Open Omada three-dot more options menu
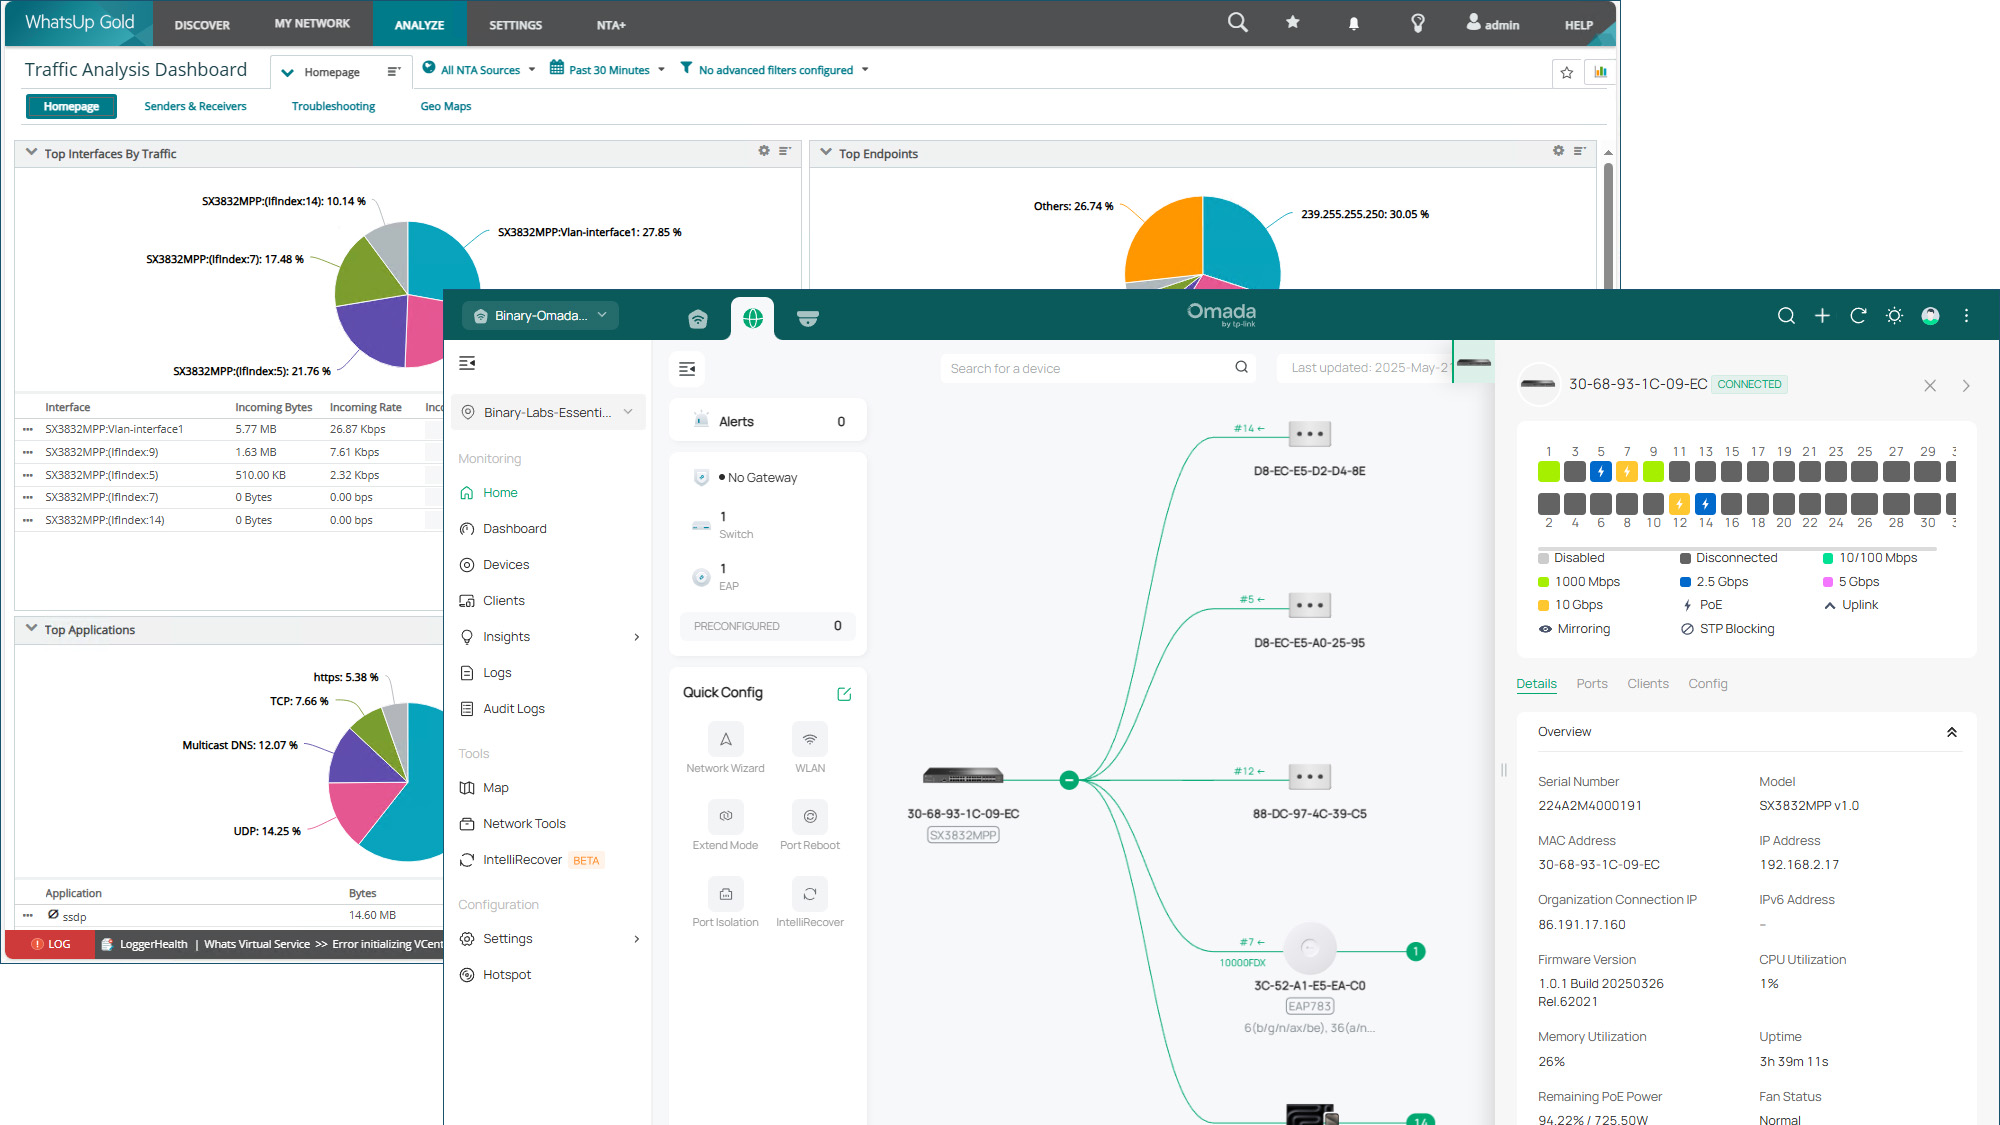The height and width of the screenshot is (1125, 2000). (x=1966, y=316)
